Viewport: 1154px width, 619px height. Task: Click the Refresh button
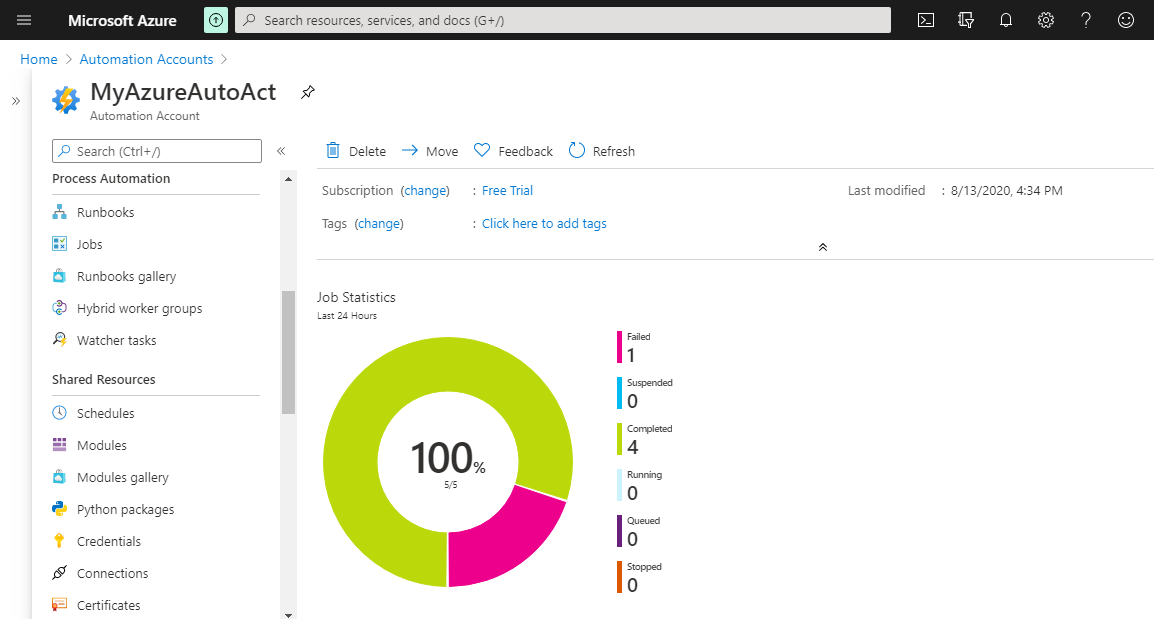(602, 151)
